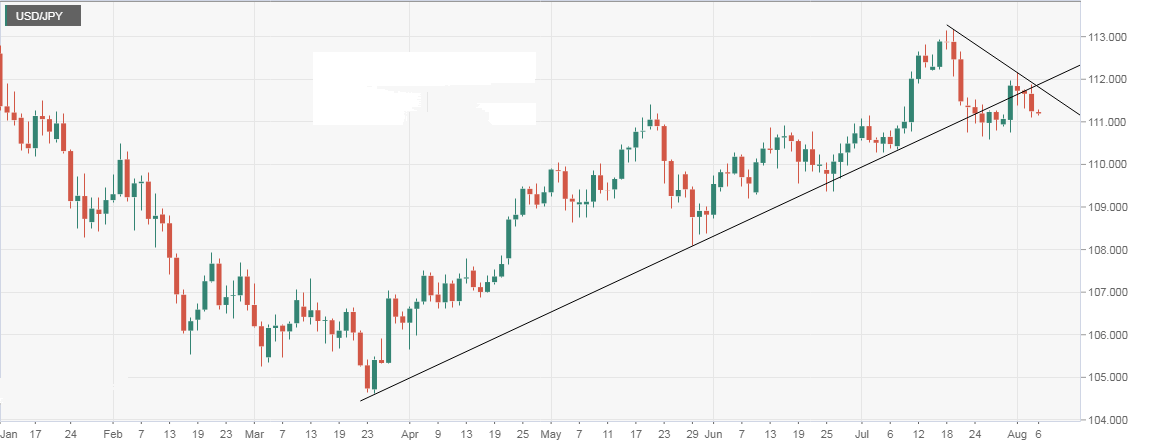Click the Mar label on the date axis
1151x447 pixels.
[x=254, y=436]
